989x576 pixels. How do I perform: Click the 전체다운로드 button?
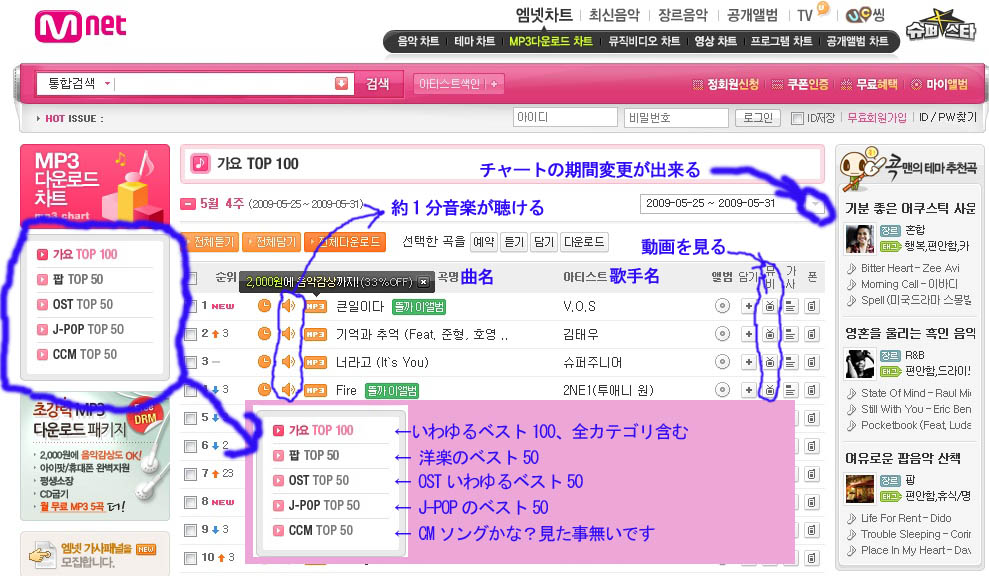tap(345, 242)
